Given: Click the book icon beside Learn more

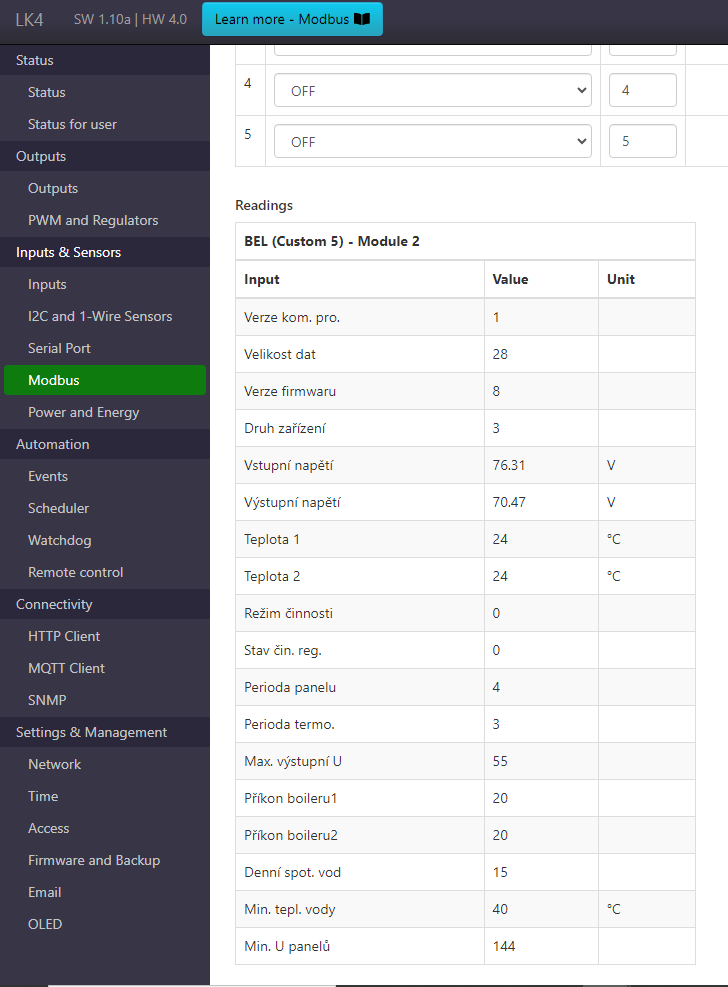Looking at the screenshot, I should tap(362, 19).
